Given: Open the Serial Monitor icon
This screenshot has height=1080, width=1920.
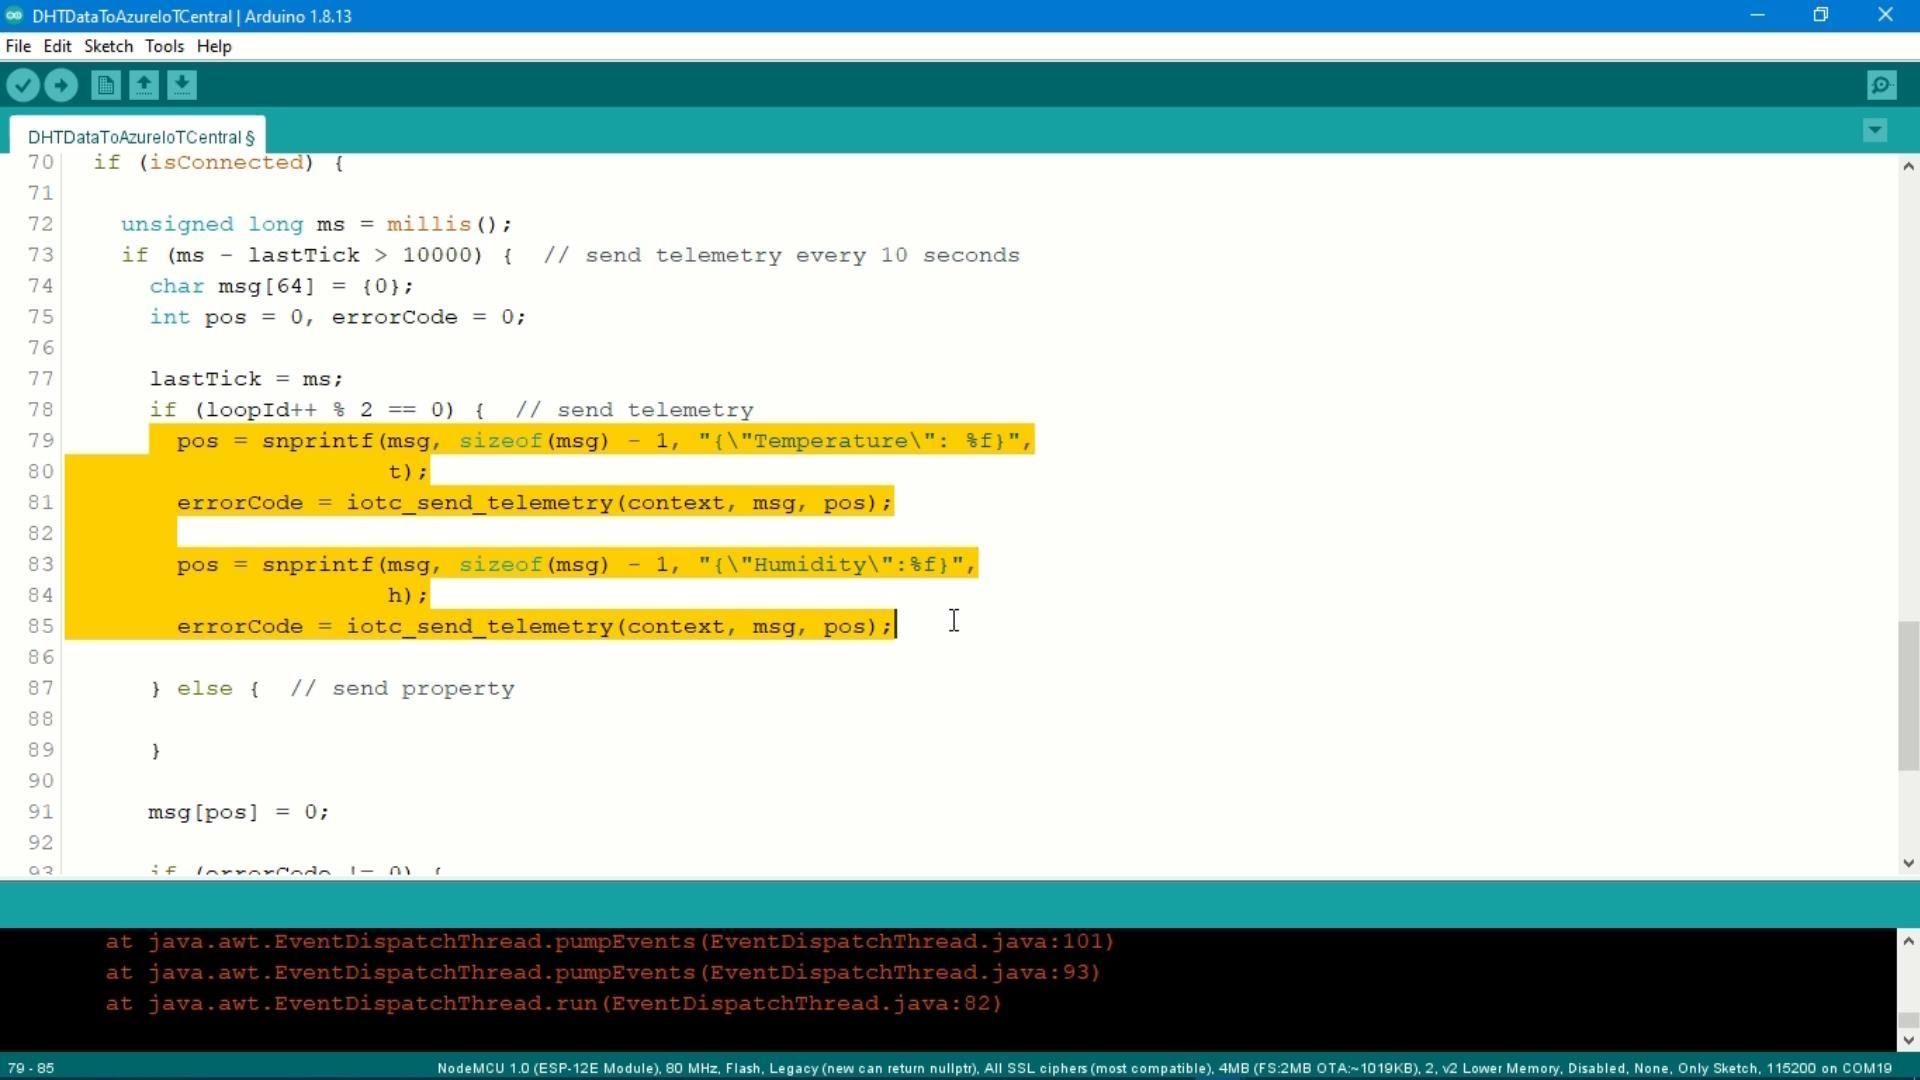Looking at the screenshot, I should pos(1881,85).
